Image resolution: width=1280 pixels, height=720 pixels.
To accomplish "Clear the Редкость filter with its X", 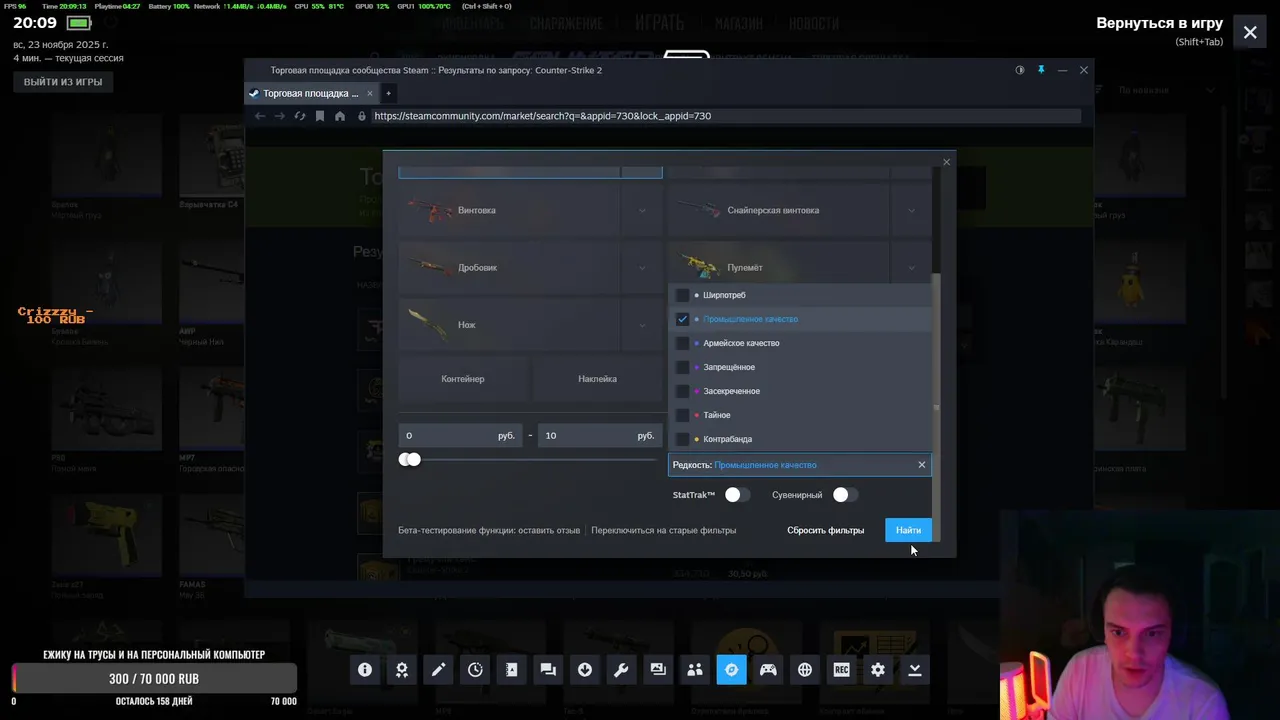I will click(x=922, y=465).
